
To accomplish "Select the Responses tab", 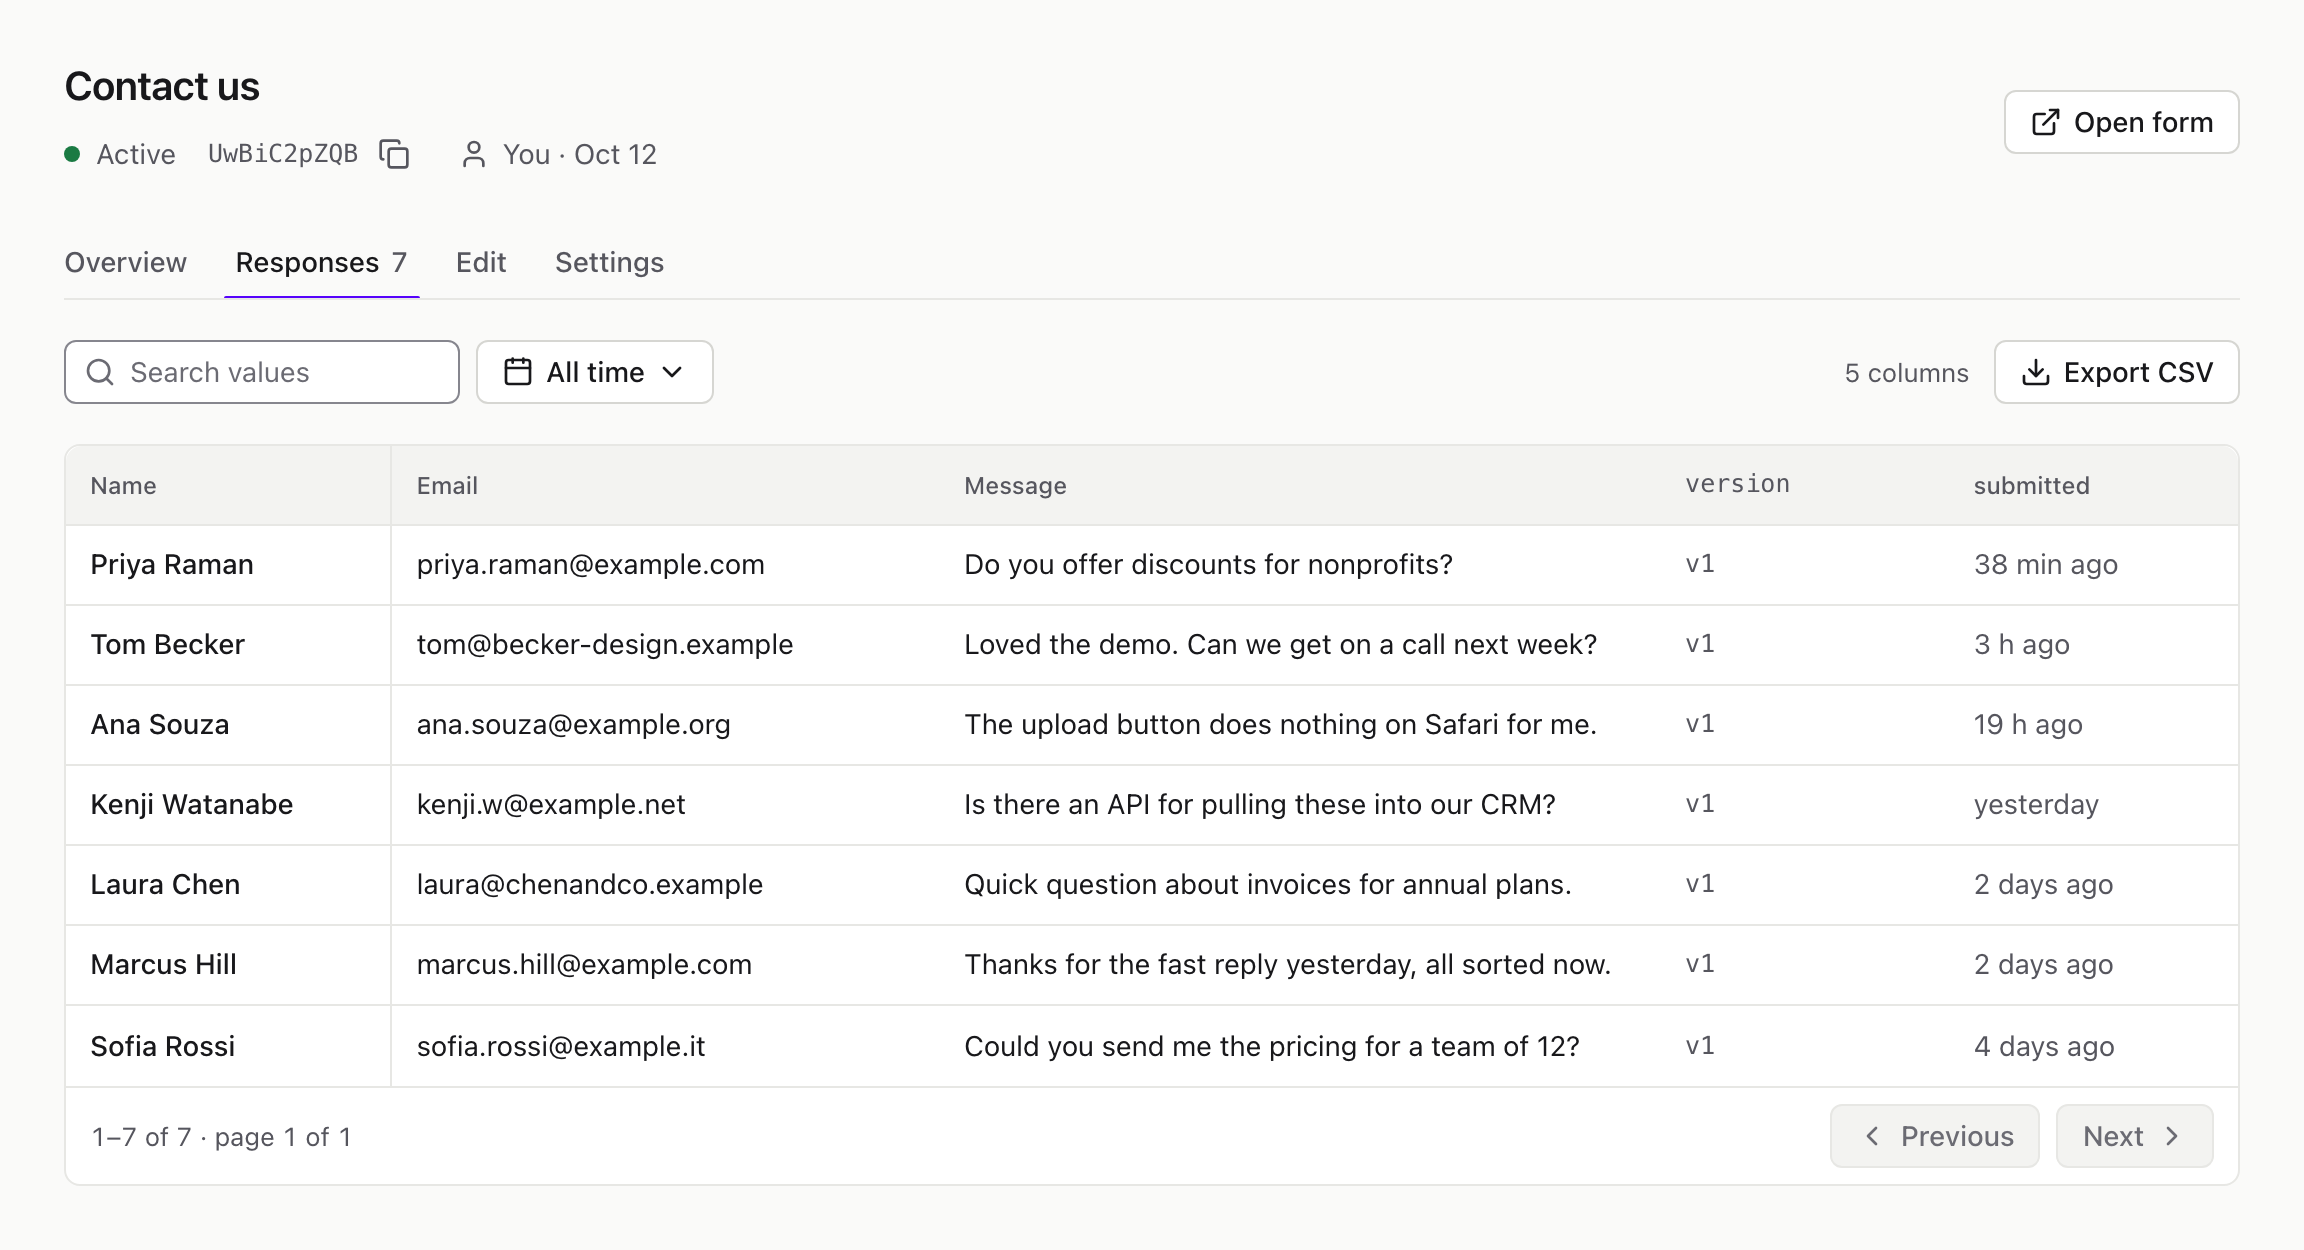I will [x=321, y=262].
